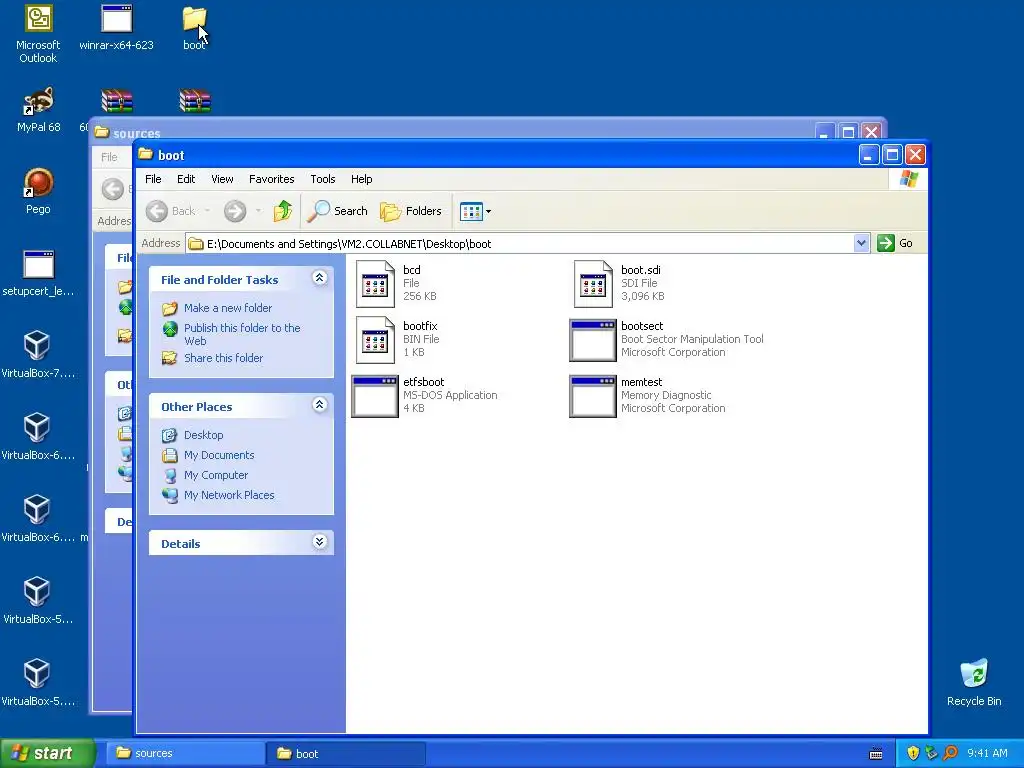Select the etfsboot MS-DOS application icon
The width and height of the screenshot is (1024, 768).
coord(374,396)
